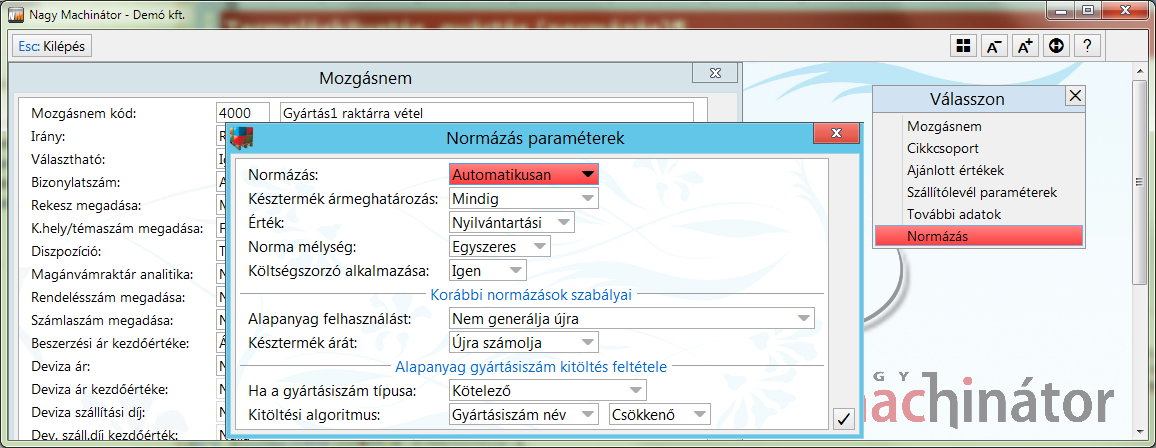This screenshot has height=448, width=1156.
Task: Click the Számlaszám megadása label
Action: coord(101,321)
